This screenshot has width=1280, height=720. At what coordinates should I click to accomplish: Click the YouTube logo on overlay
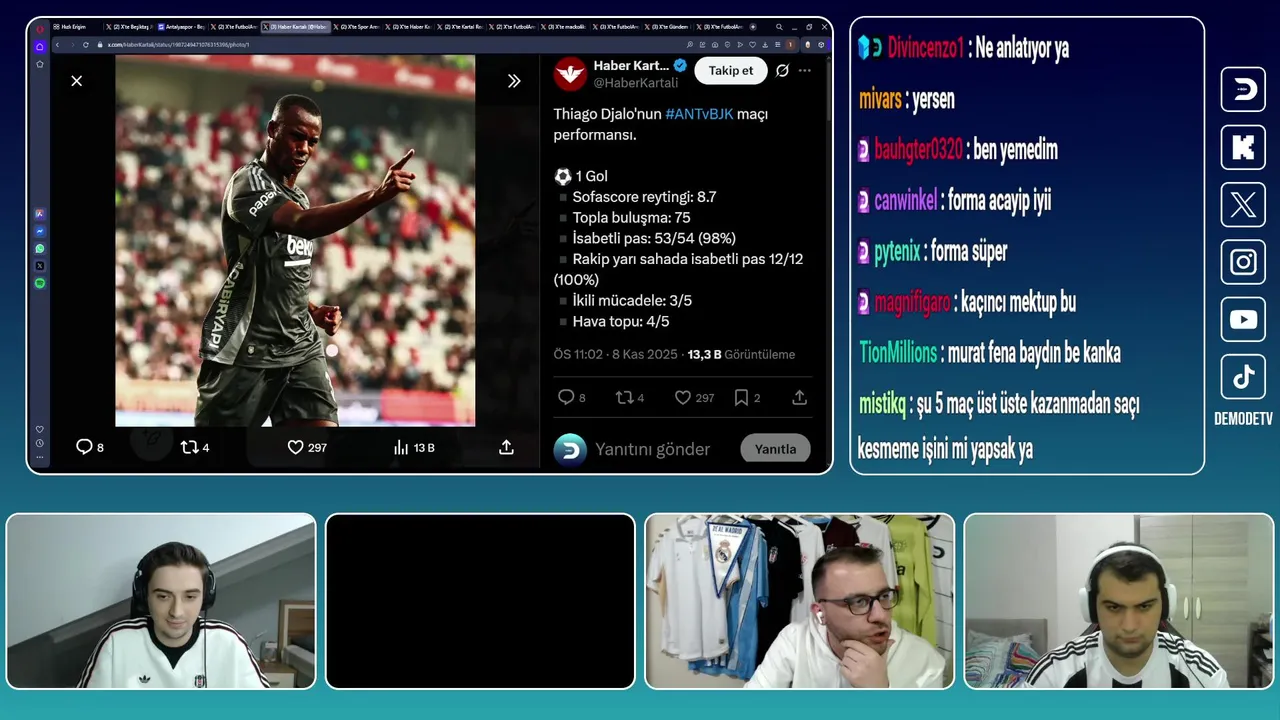tap(1243, 319)
